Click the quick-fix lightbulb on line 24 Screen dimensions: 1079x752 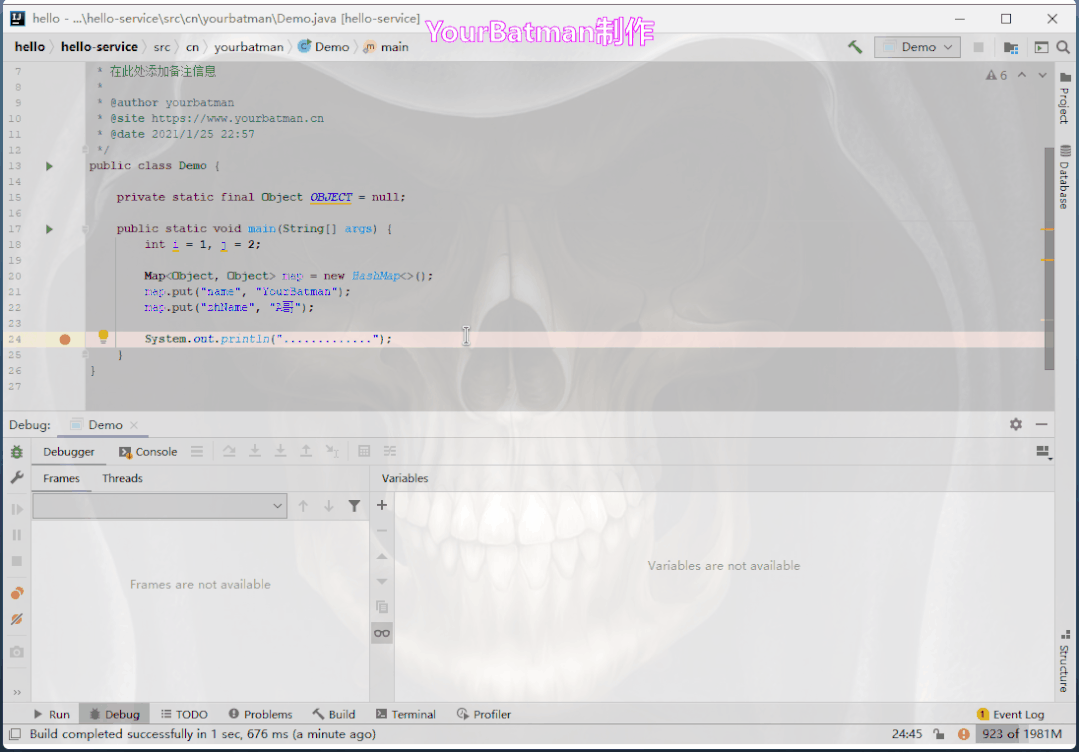pyautogui.click(x=102, y=338)
